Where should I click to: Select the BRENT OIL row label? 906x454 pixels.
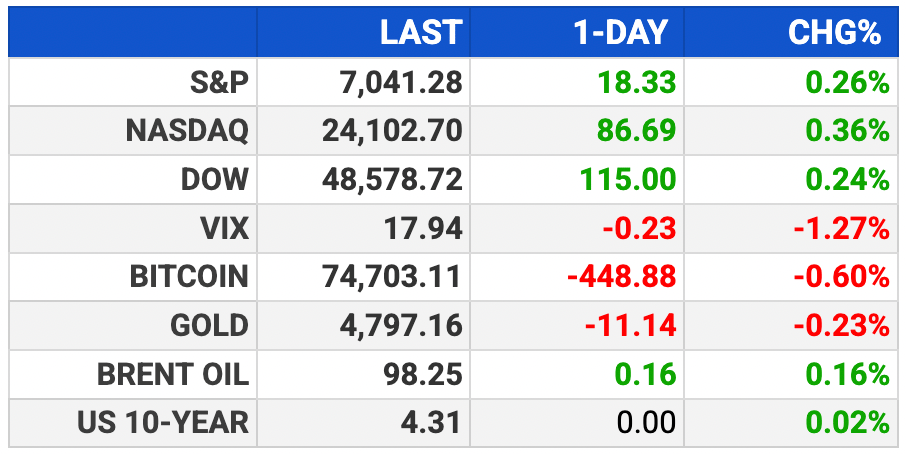click(173, 375)
